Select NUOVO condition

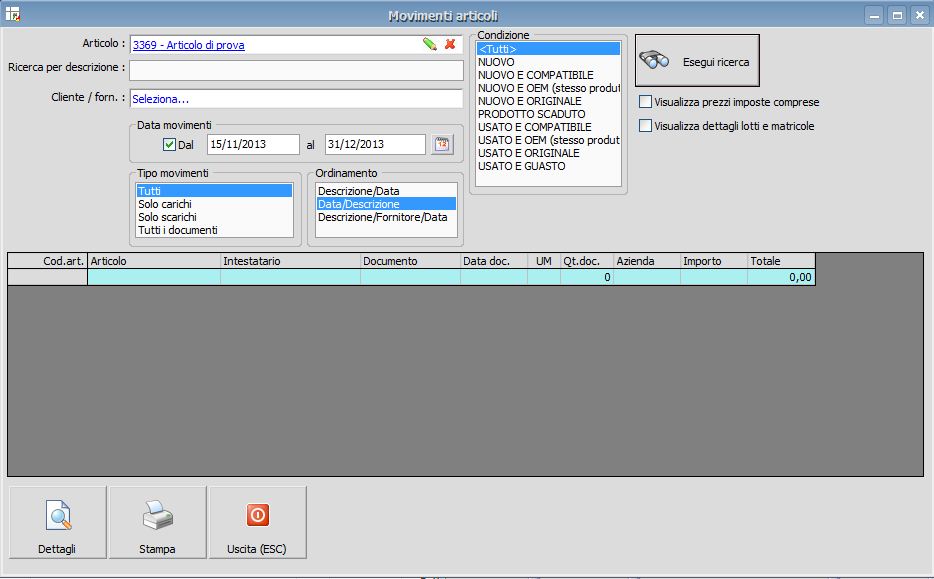(548, 62)
